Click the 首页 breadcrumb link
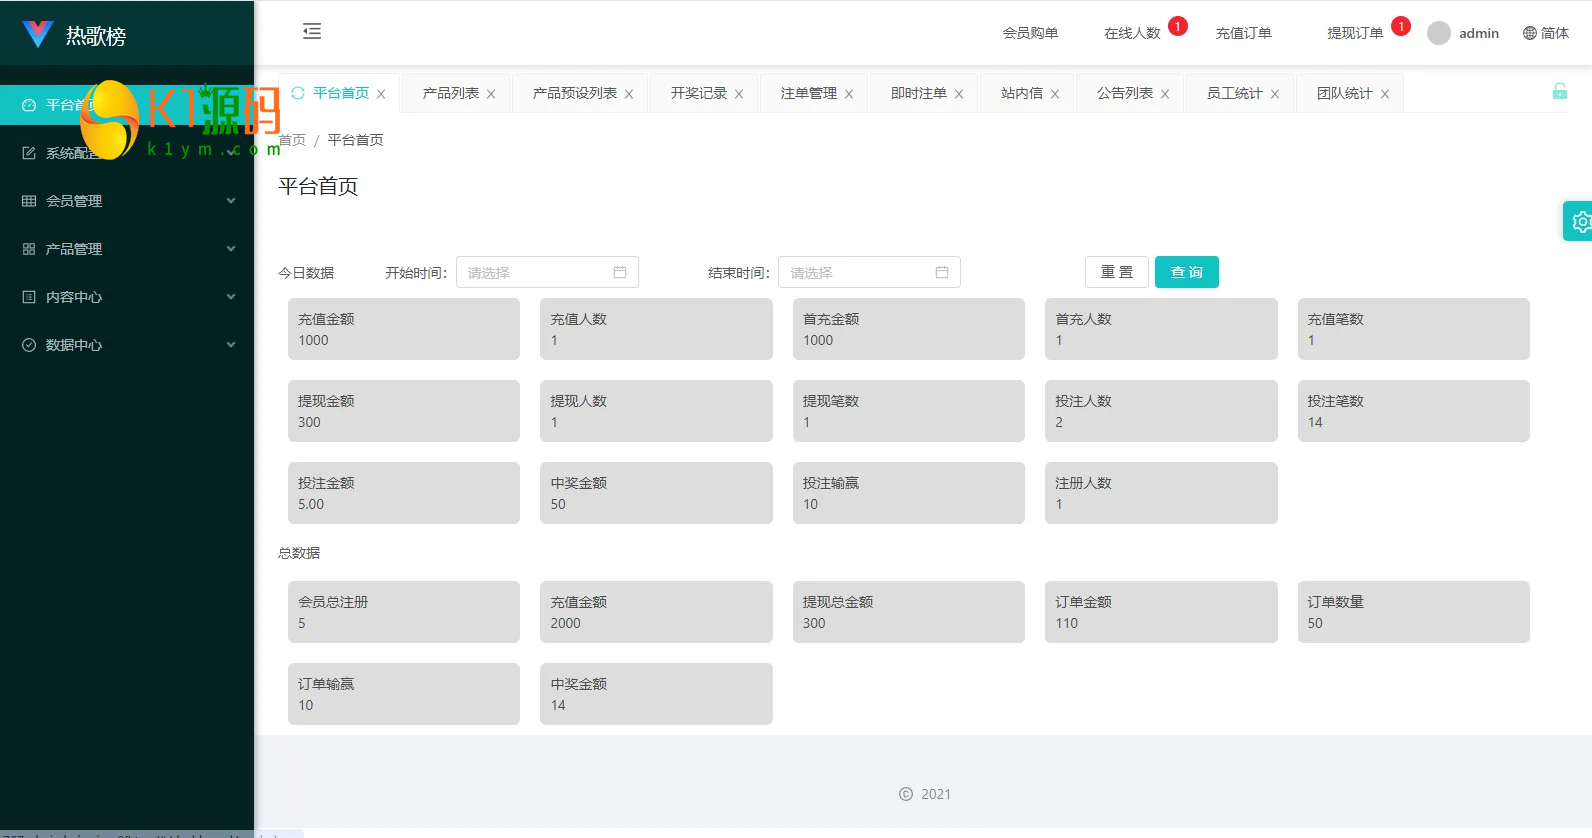 click(292, 140)
